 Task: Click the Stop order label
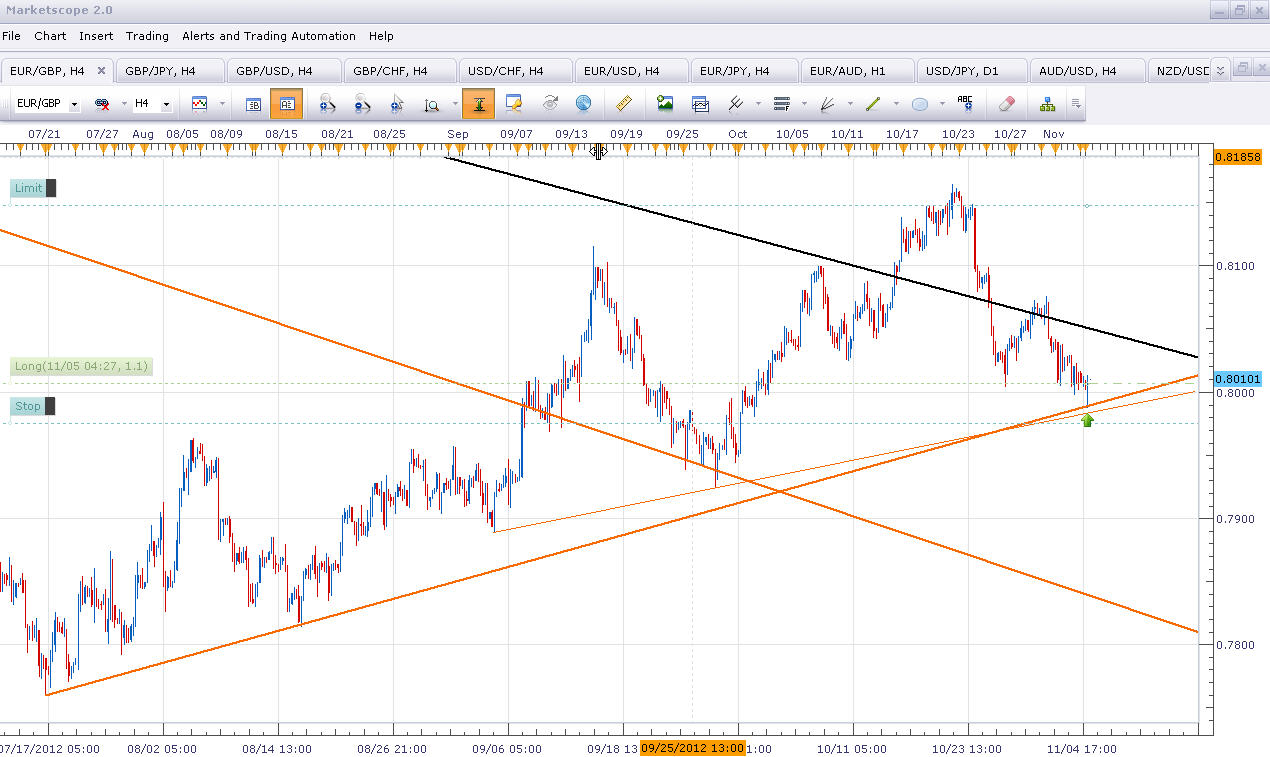[x=28, y=406]
